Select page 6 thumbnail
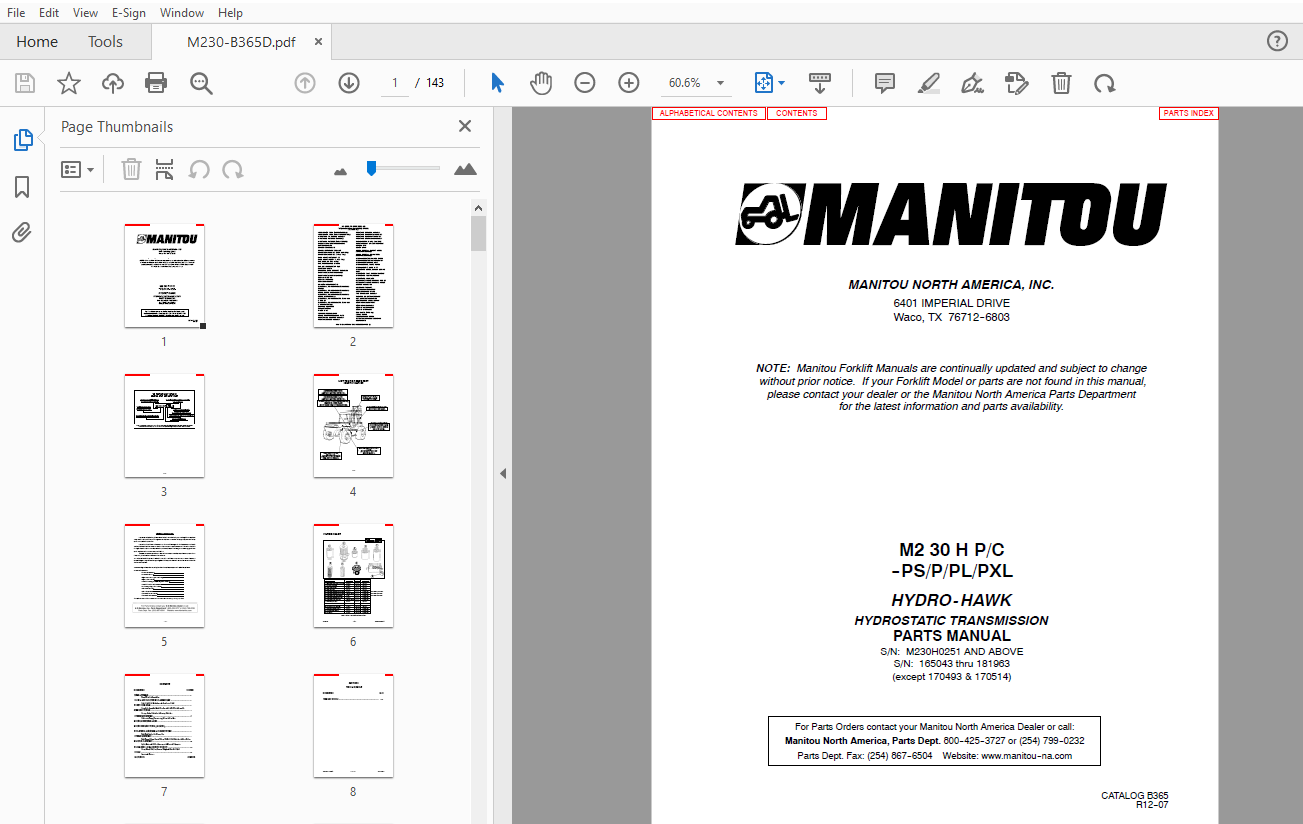This screenshot has width=1303, height=824. (353, 576)
